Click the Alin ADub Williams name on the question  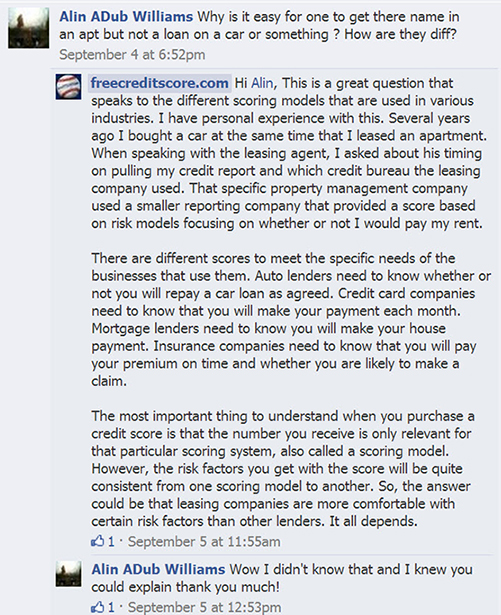(x=126, y=17)
